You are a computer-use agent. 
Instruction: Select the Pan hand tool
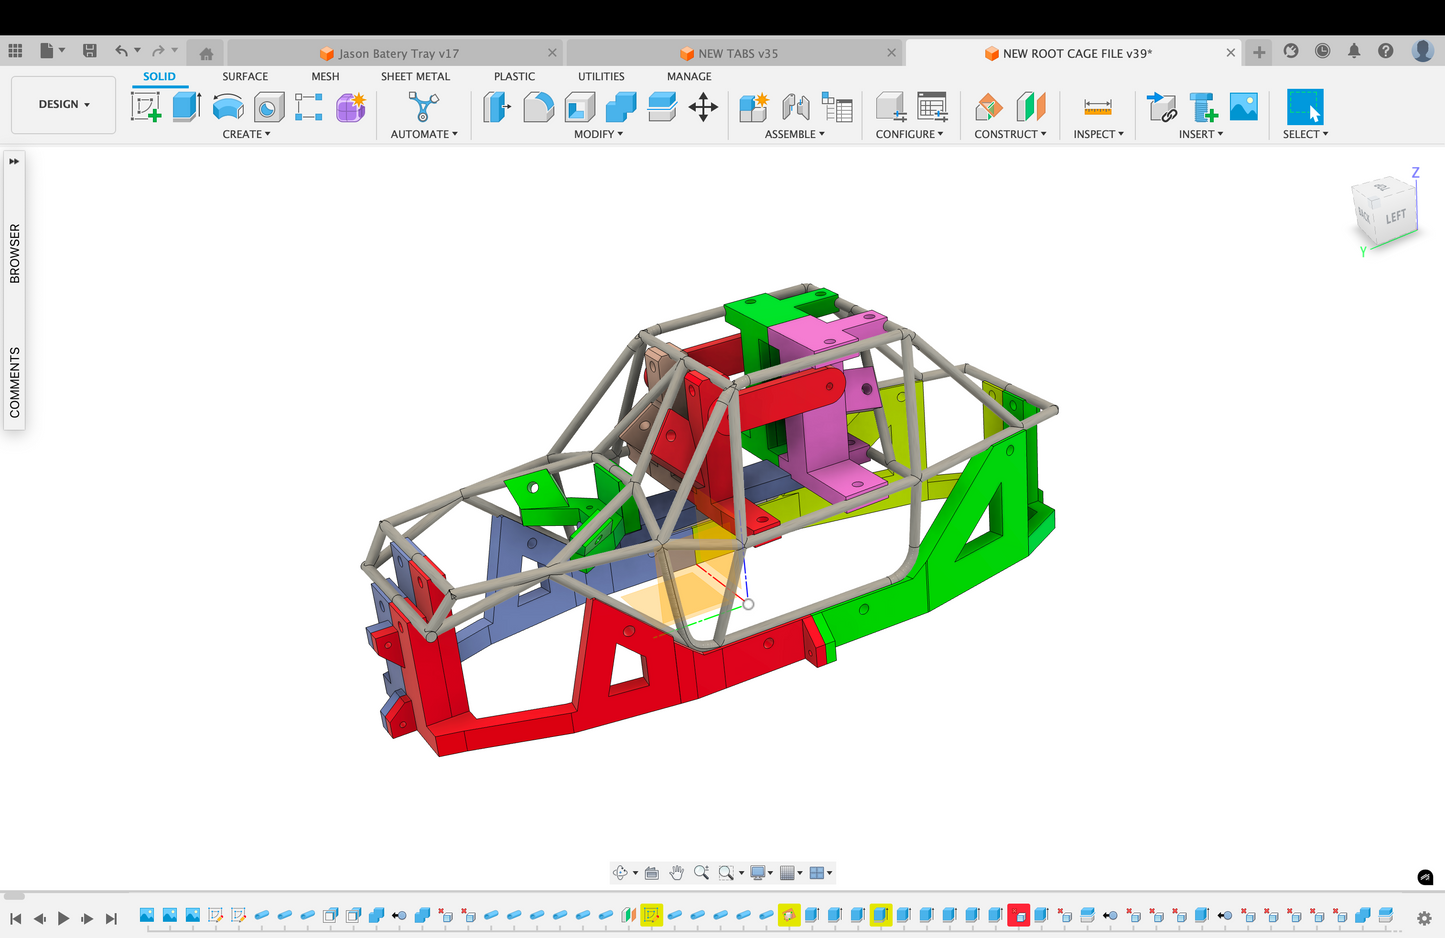tap(677, 873)
